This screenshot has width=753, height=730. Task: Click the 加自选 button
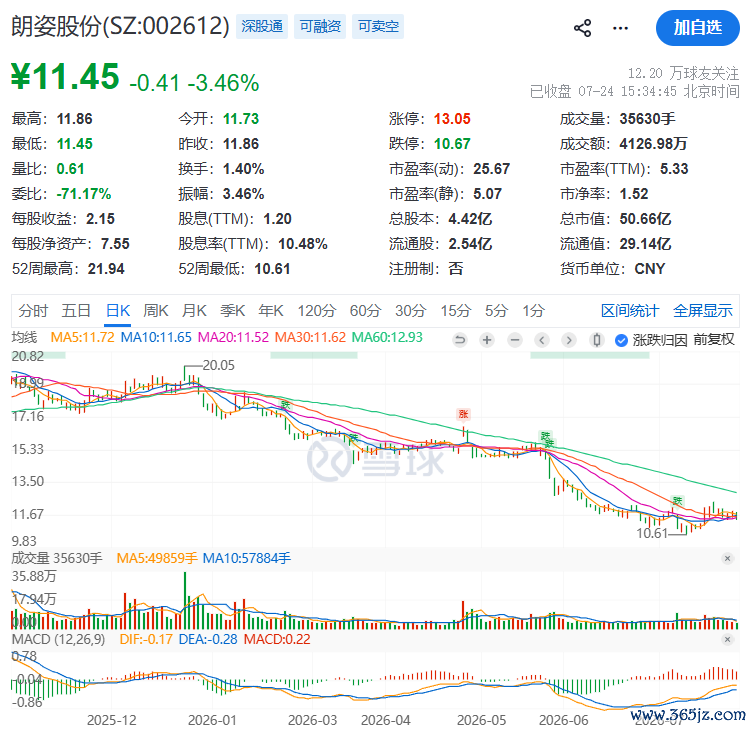698,28
